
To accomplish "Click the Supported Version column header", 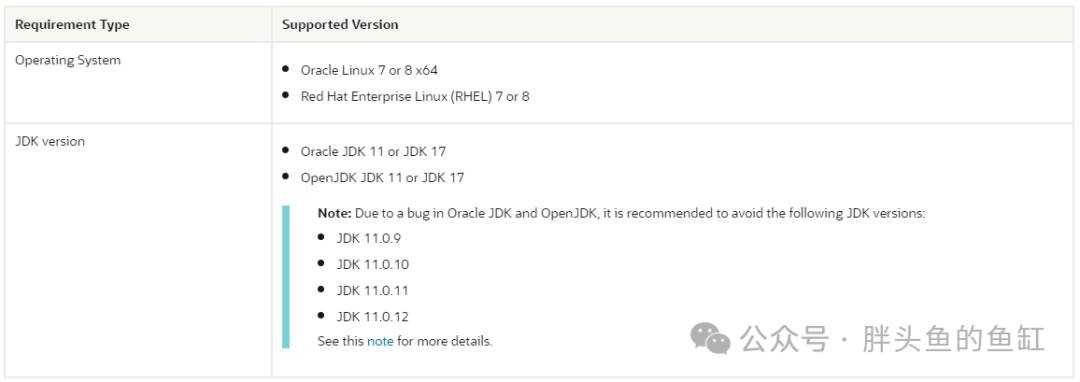I will [340, 25].
